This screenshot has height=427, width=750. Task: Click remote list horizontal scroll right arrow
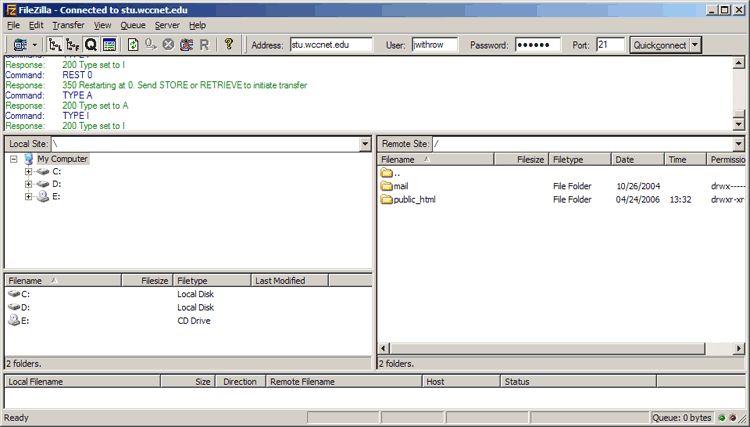(739, 349)
